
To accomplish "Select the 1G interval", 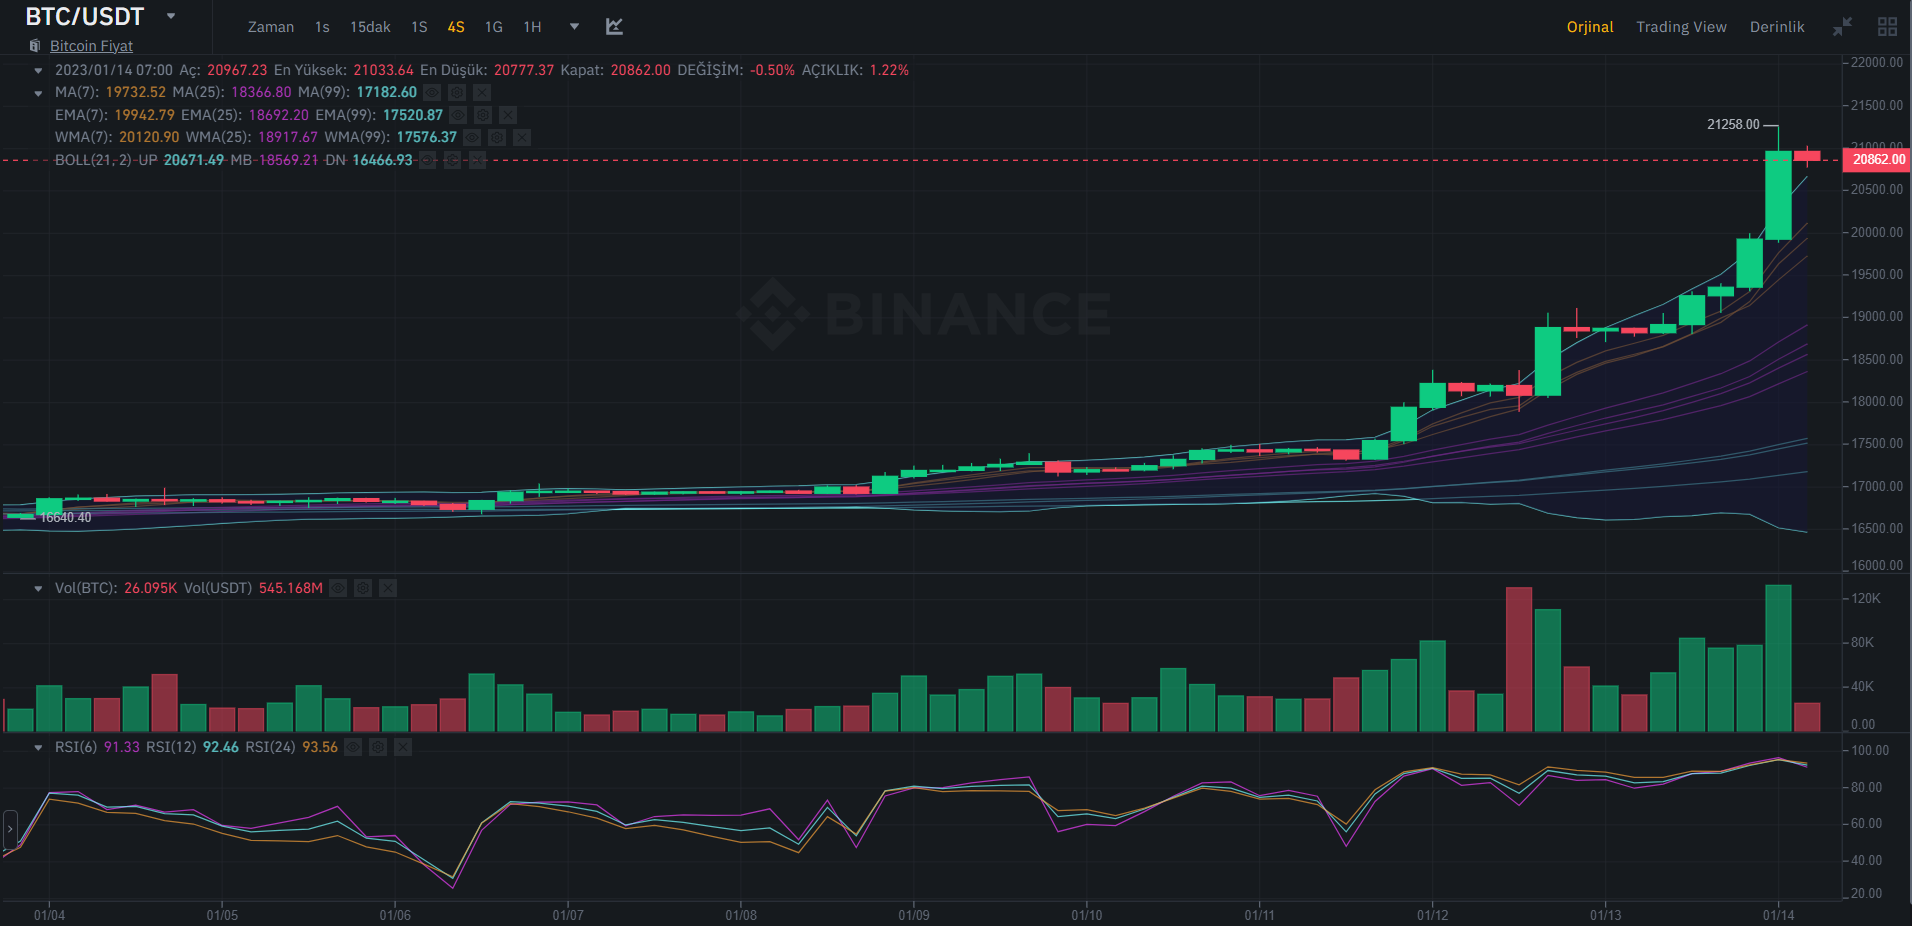I will coord(494,27).
